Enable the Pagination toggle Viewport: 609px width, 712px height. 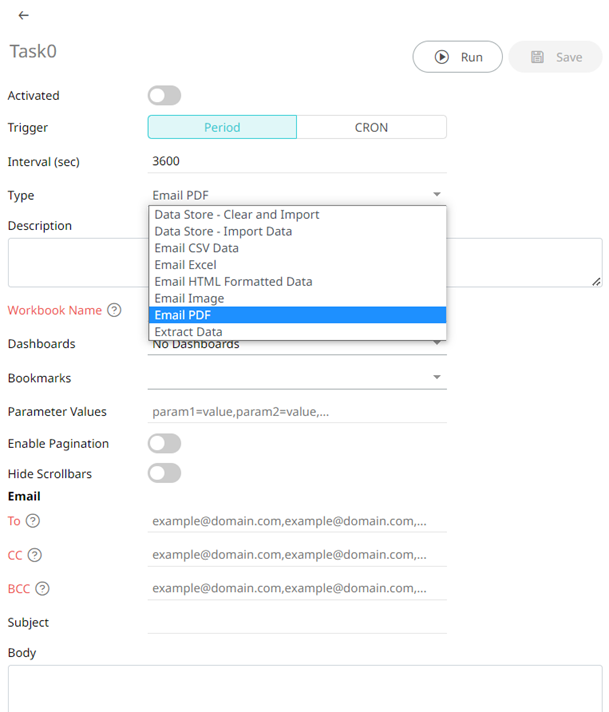tap(164, 443)
